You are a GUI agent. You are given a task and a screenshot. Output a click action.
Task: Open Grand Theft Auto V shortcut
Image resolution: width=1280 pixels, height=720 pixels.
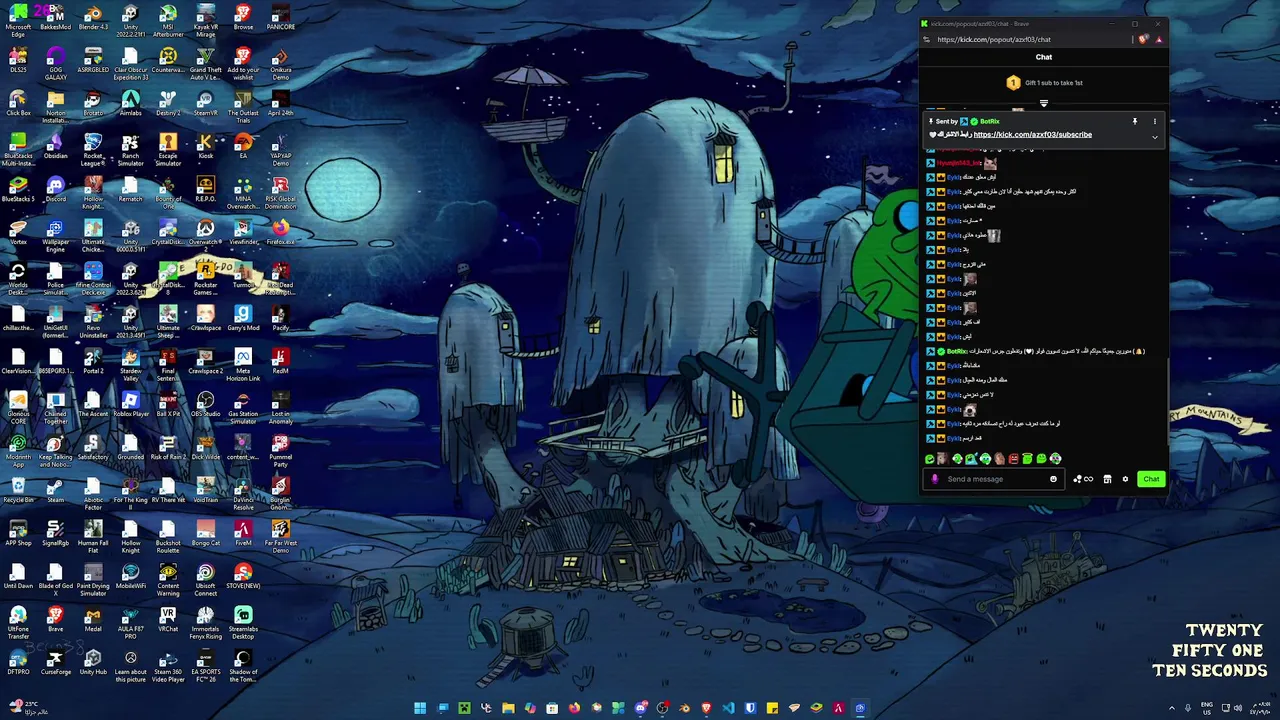tap(205, 61)
